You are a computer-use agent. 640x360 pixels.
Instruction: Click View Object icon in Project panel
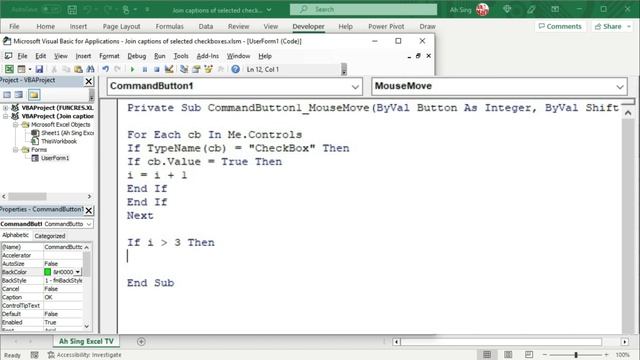(19, 95)
